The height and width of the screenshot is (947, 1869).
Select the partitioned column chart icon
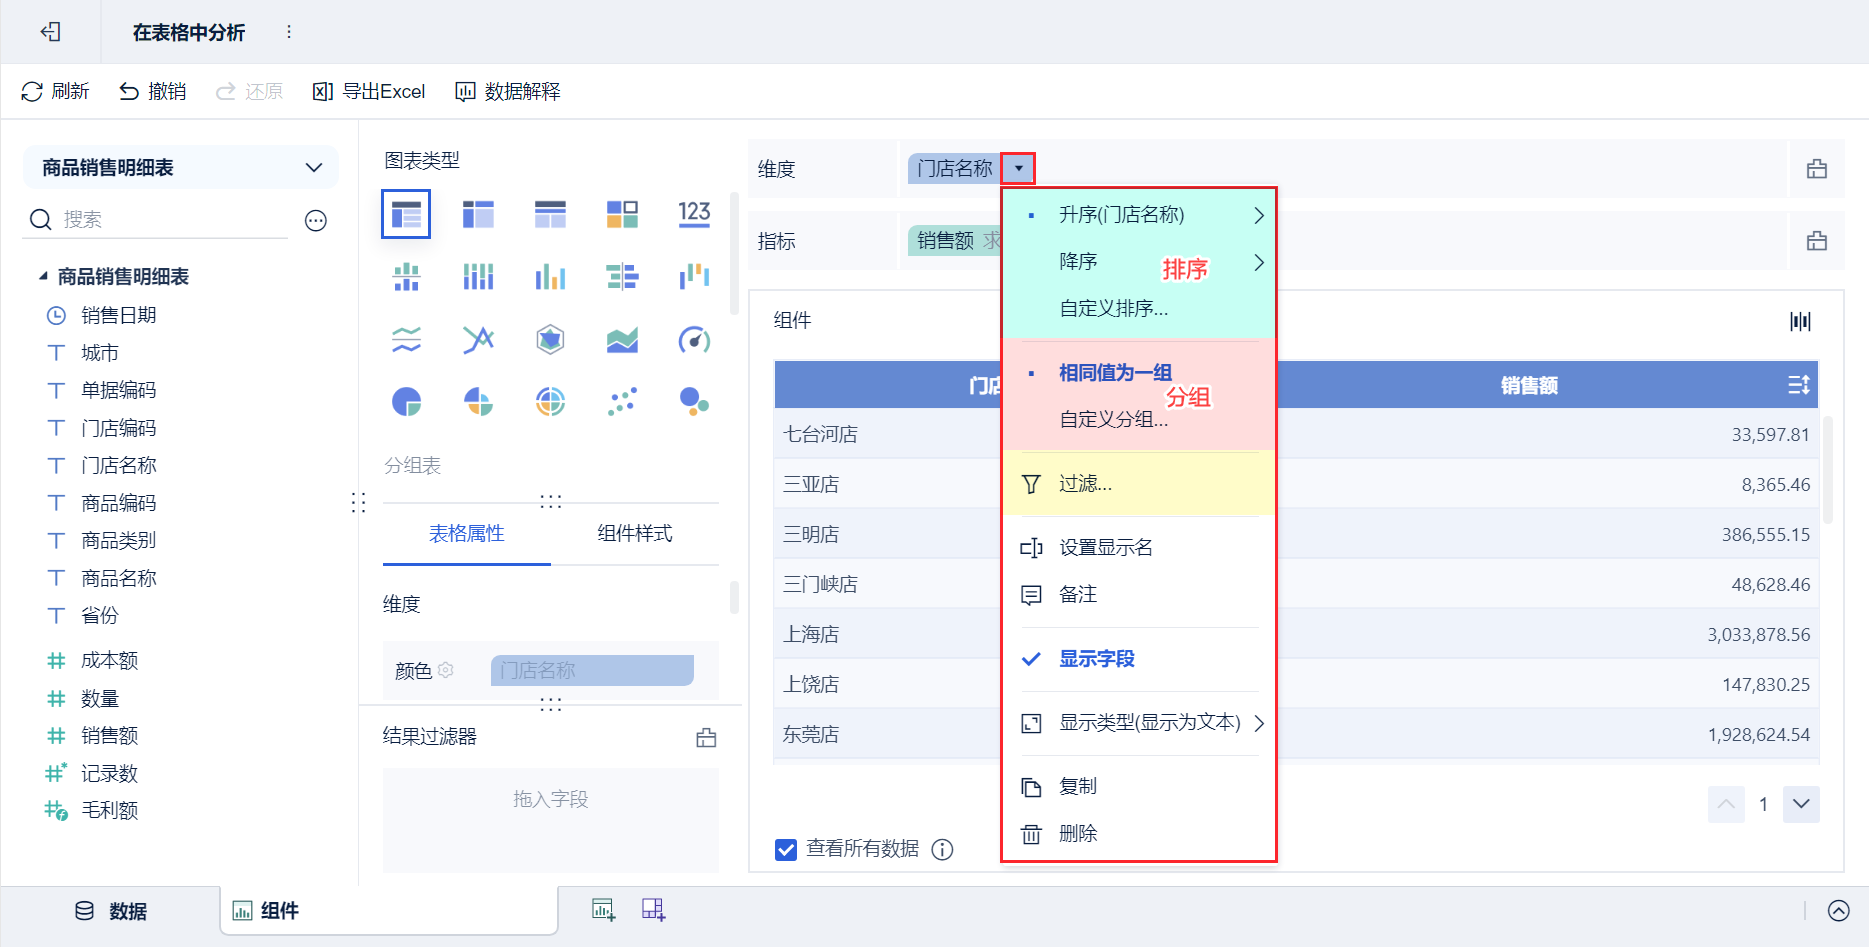406,277
